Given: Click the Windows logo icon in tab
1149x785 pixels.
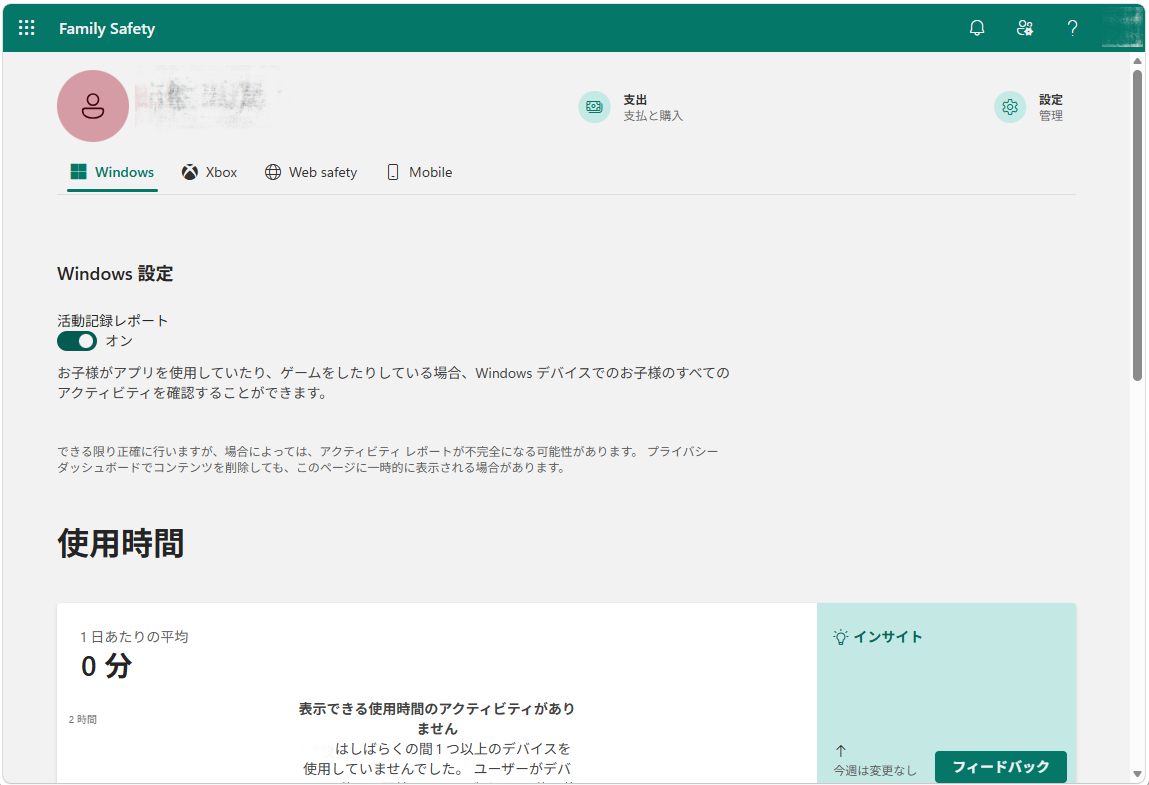Looking at the screenshot, I should tap(78, 172).
